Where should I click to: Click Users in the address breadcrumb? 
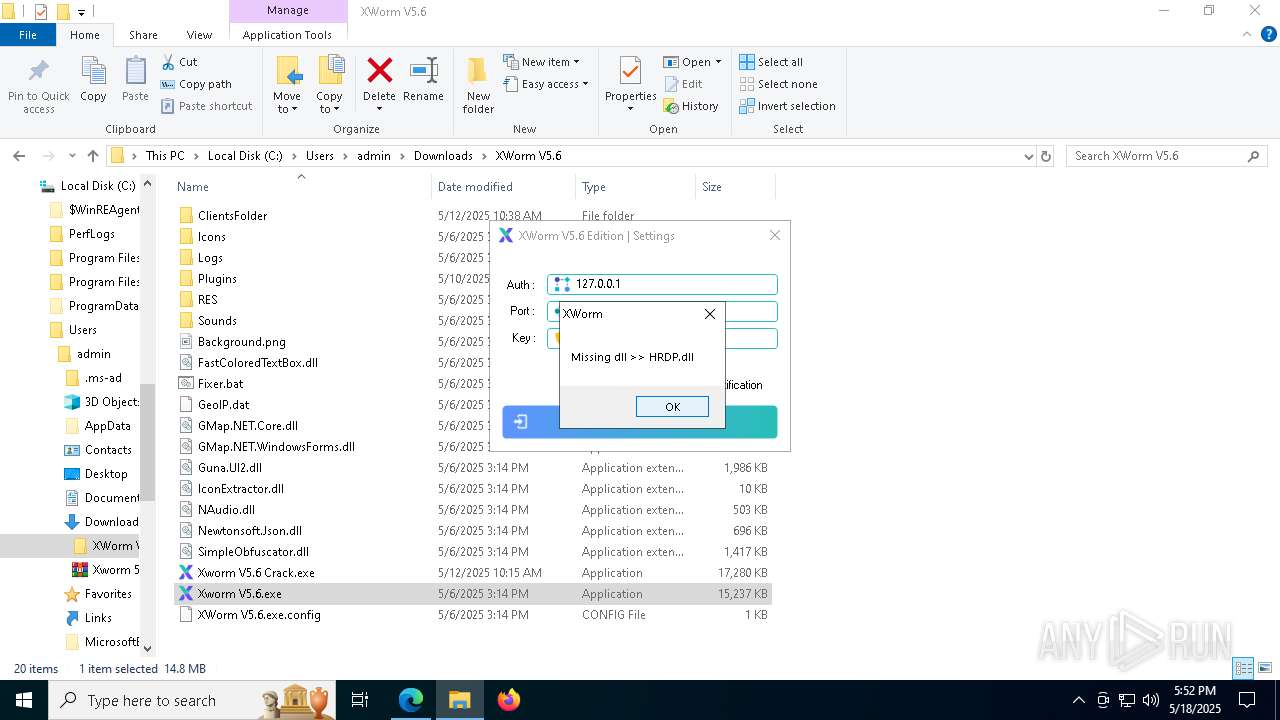pyautogui.click(x=320, y=156)
